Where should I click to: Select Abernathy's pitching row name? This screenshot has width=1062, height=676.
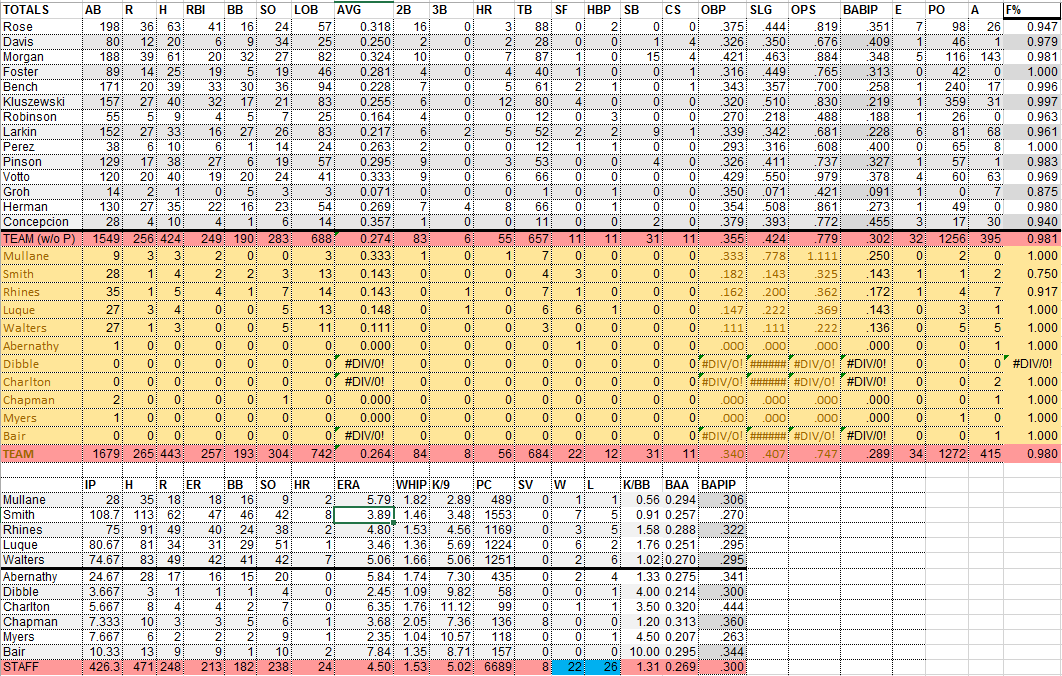(41, 576)
